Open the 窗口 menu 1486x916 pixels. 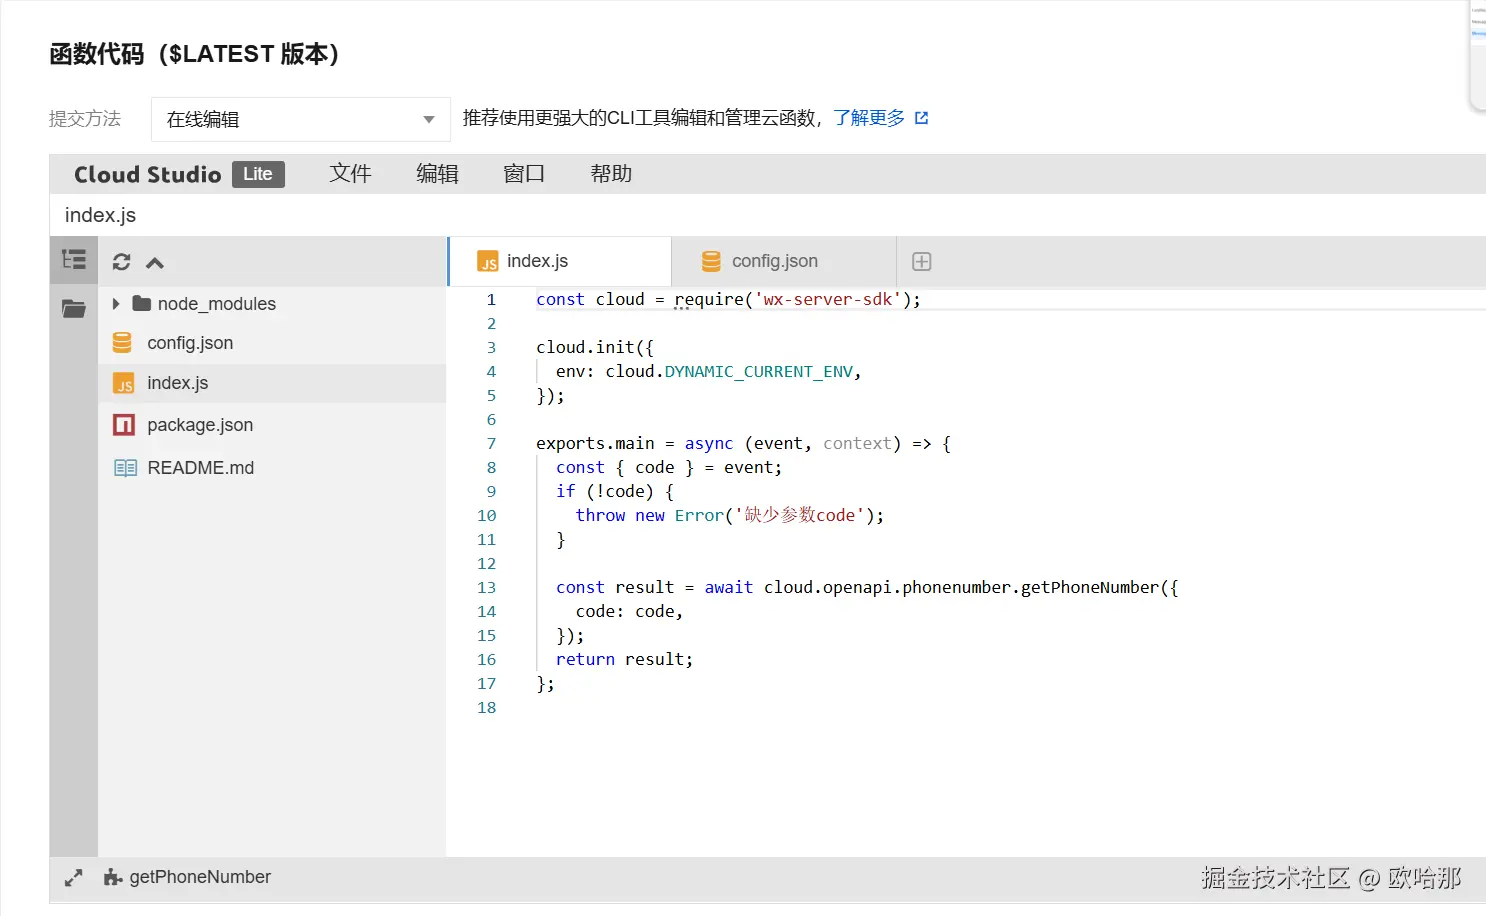point(524,174)
